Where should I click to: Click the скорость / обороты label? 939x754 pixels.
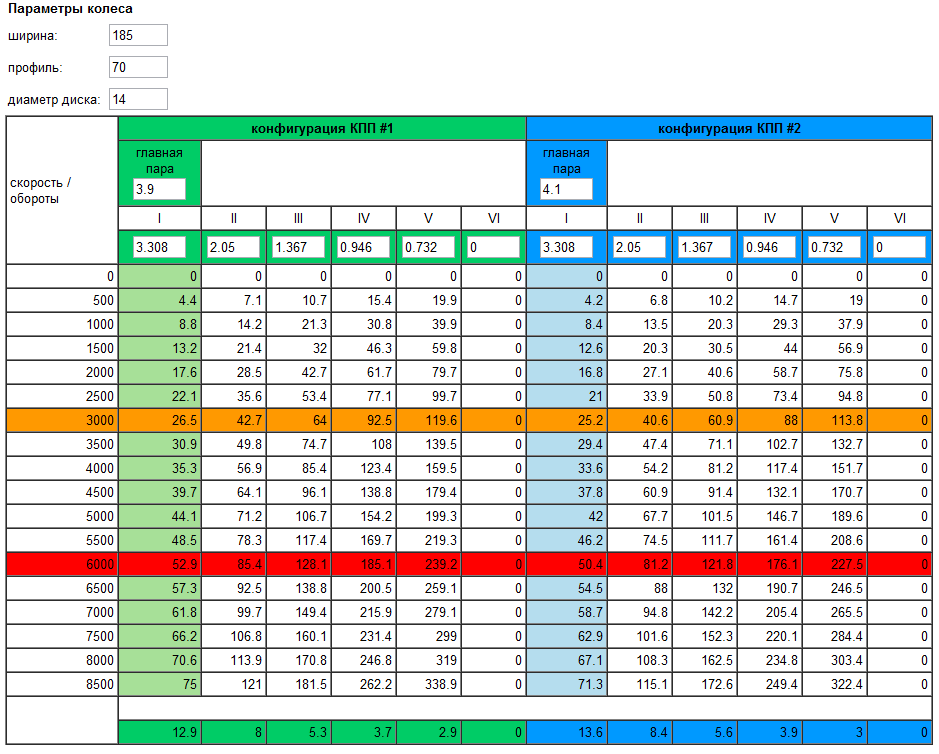coord(40,190)
